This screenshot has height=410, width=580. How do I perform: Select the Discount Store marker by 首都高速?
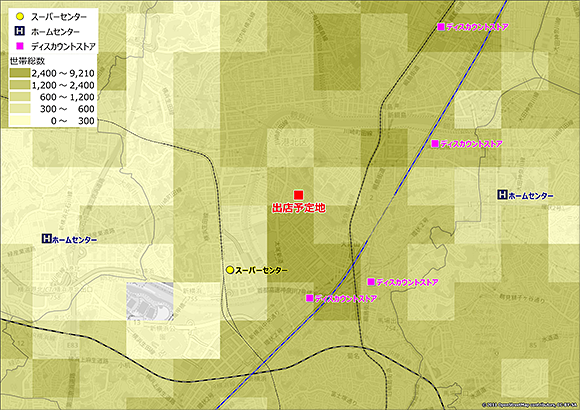(x=310, y=298)
